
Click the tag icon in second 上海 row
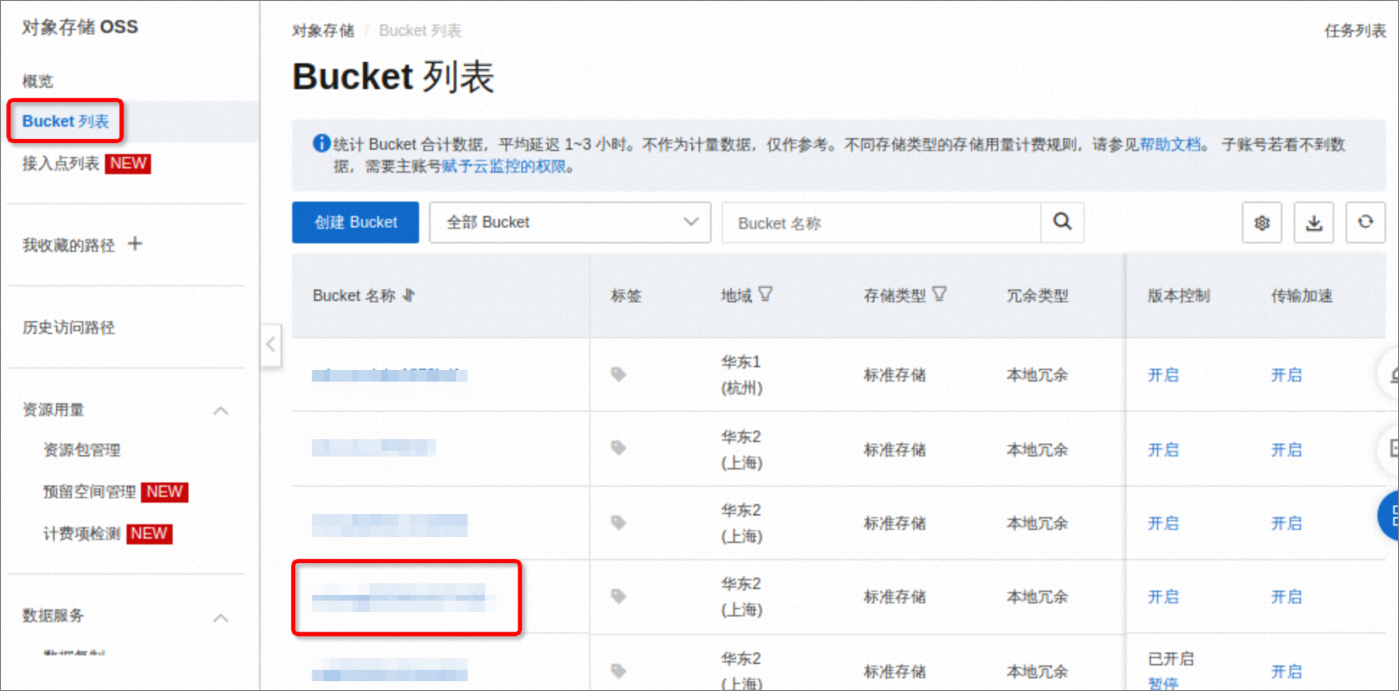(619, 523)
